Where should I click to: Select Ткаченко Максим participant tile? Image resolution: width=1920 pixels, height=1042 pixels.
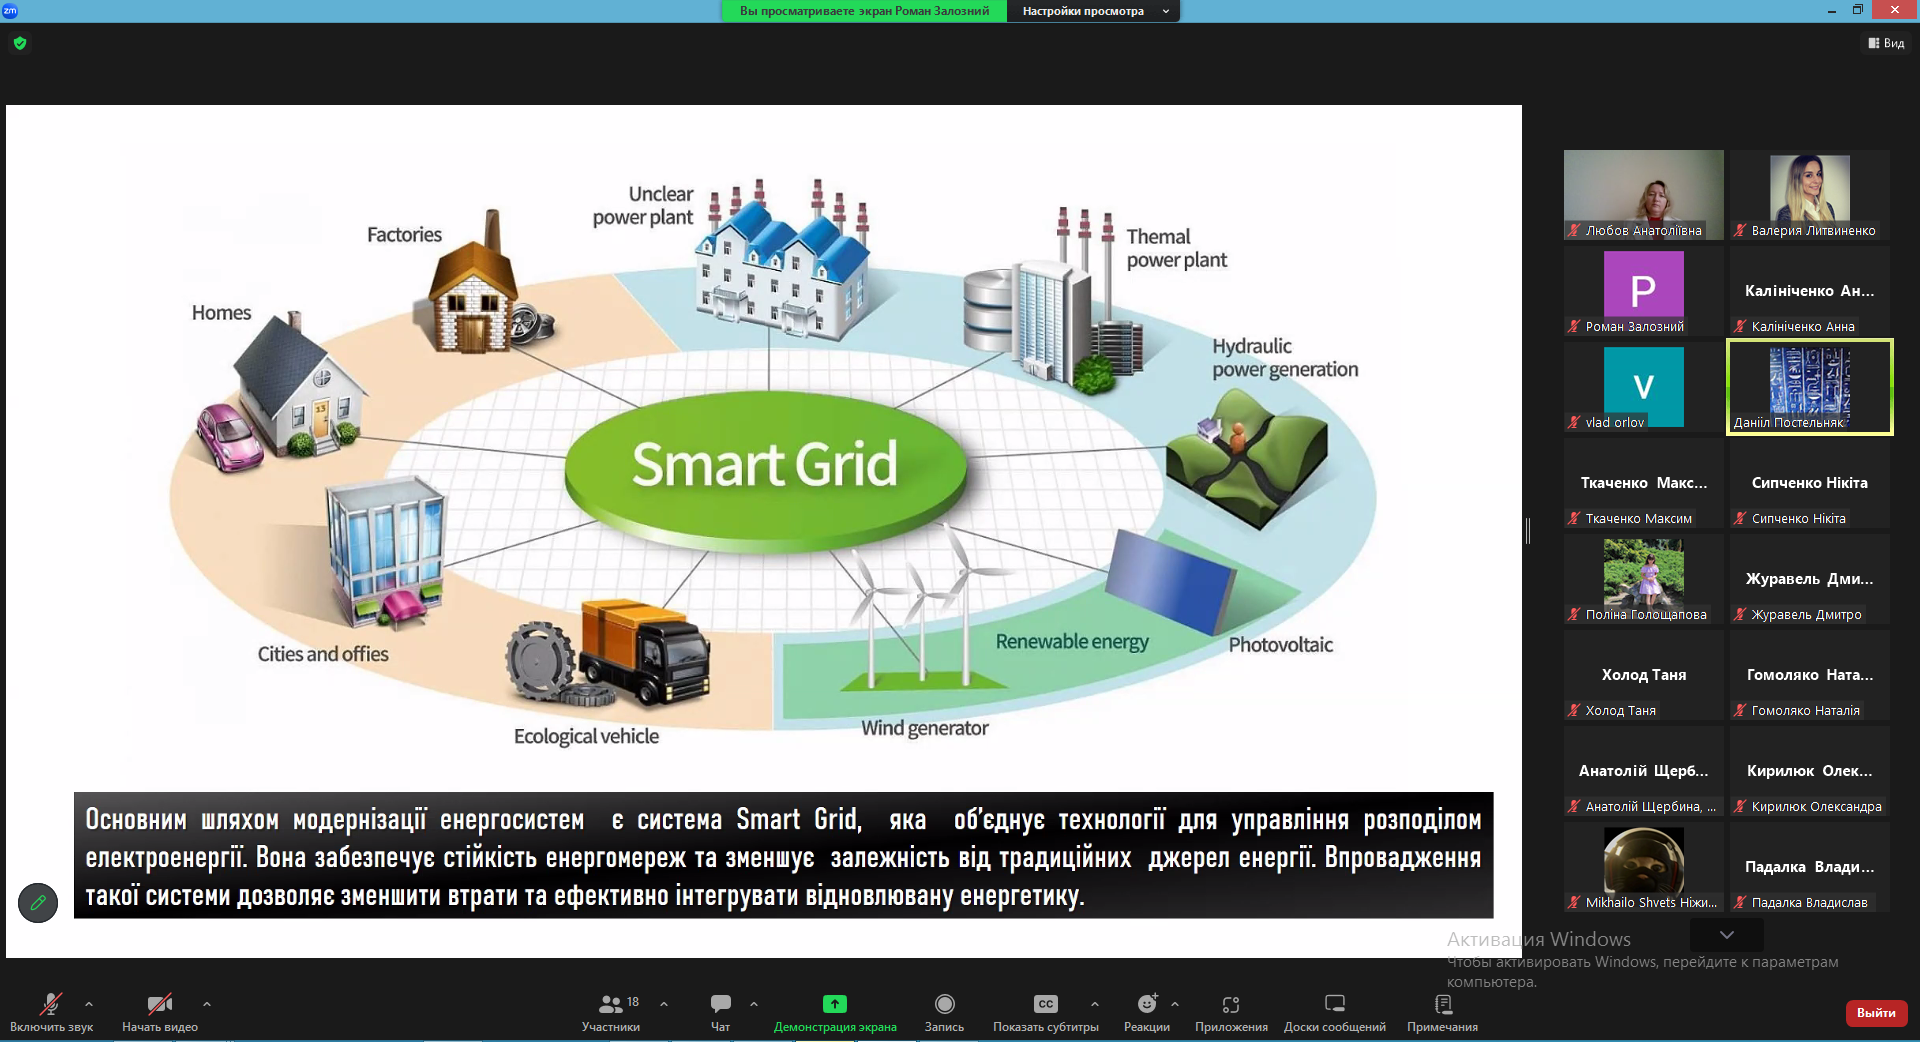click(x=1644, y=483)
